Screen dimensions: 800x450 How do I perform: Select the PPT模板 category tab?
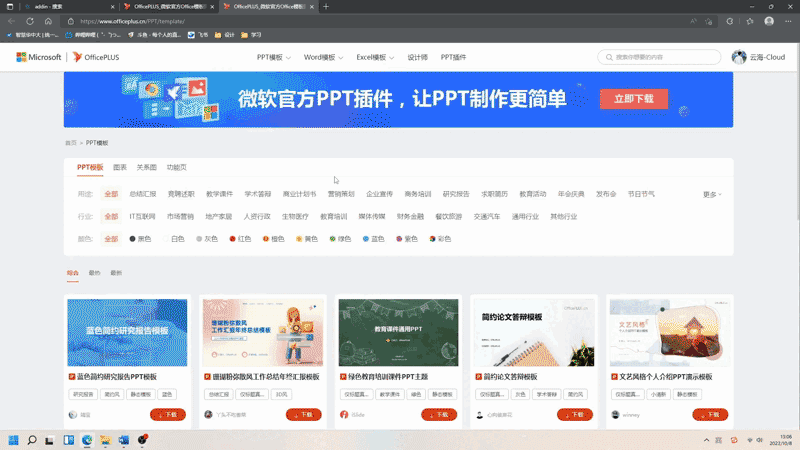[x=90, y=167]
